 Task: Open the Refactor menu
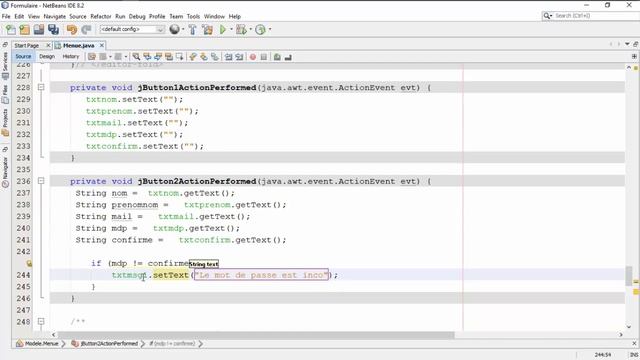(100, 16)
